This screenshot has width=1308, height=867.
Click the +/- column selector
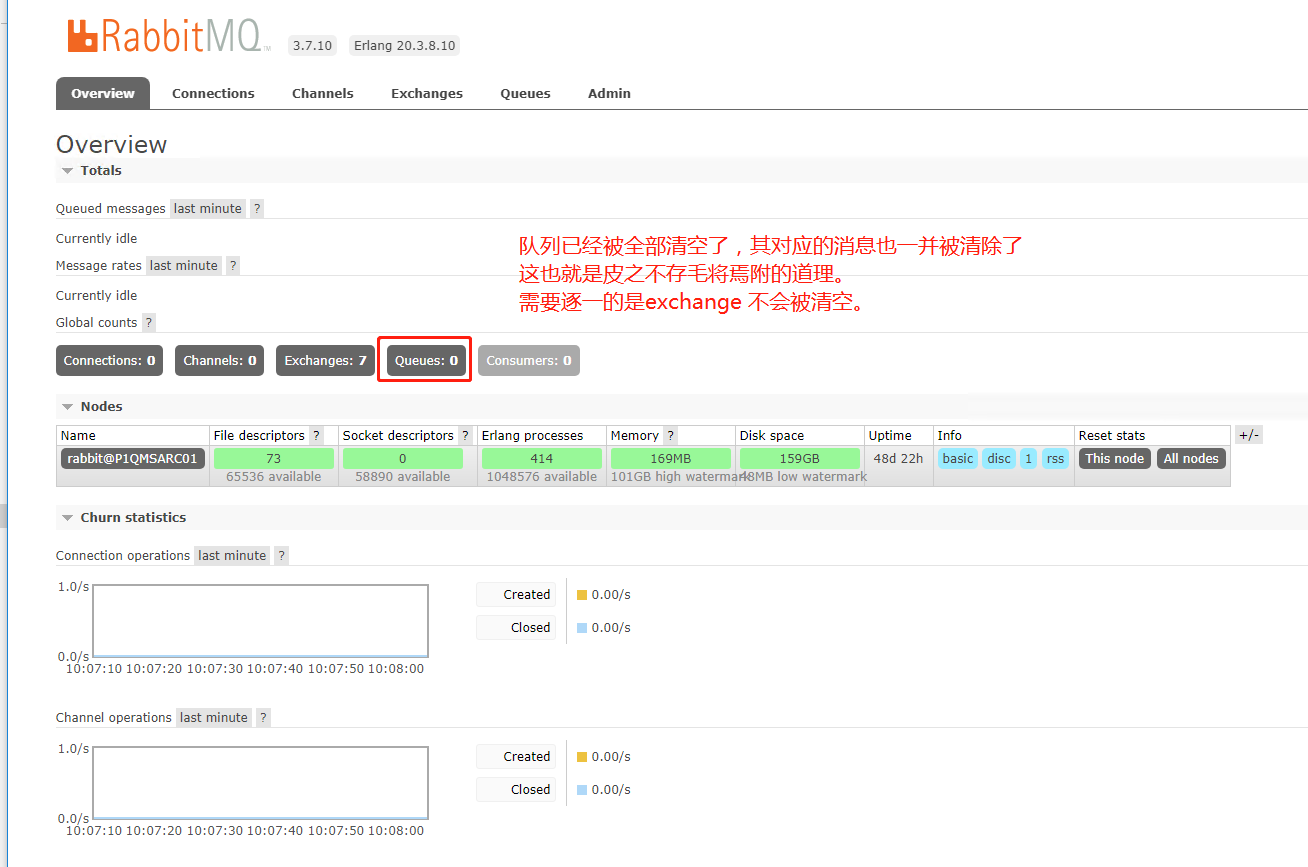[x=1249, y=435]
